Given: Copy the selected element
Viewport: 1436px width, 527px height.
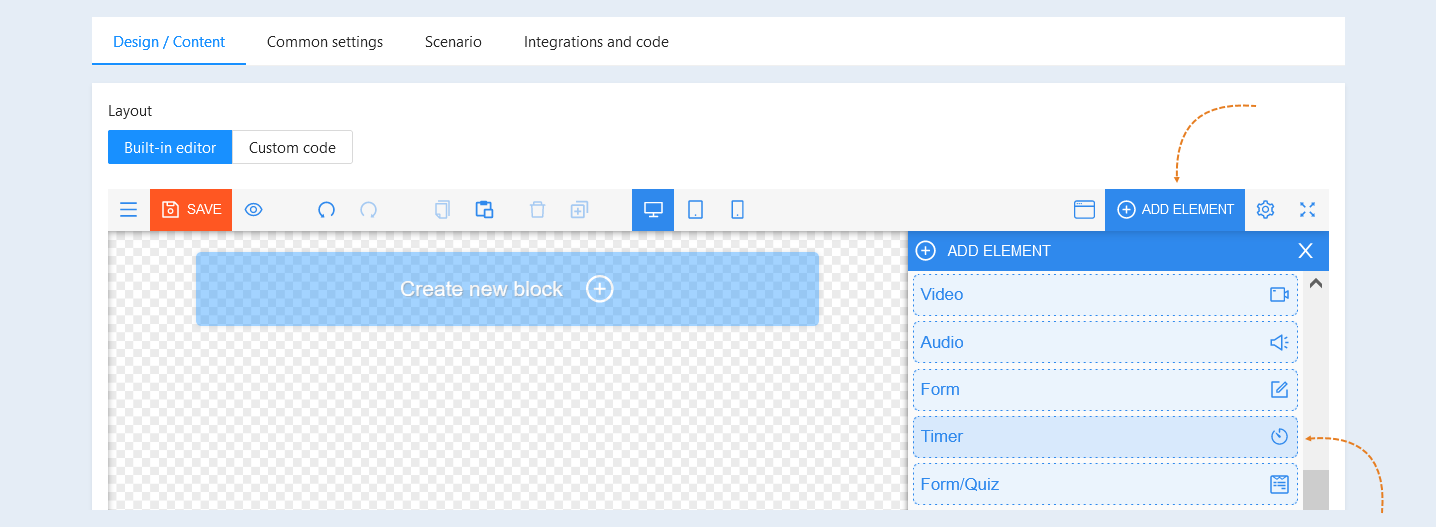Looking at the screenshot, I should point(442,210).
